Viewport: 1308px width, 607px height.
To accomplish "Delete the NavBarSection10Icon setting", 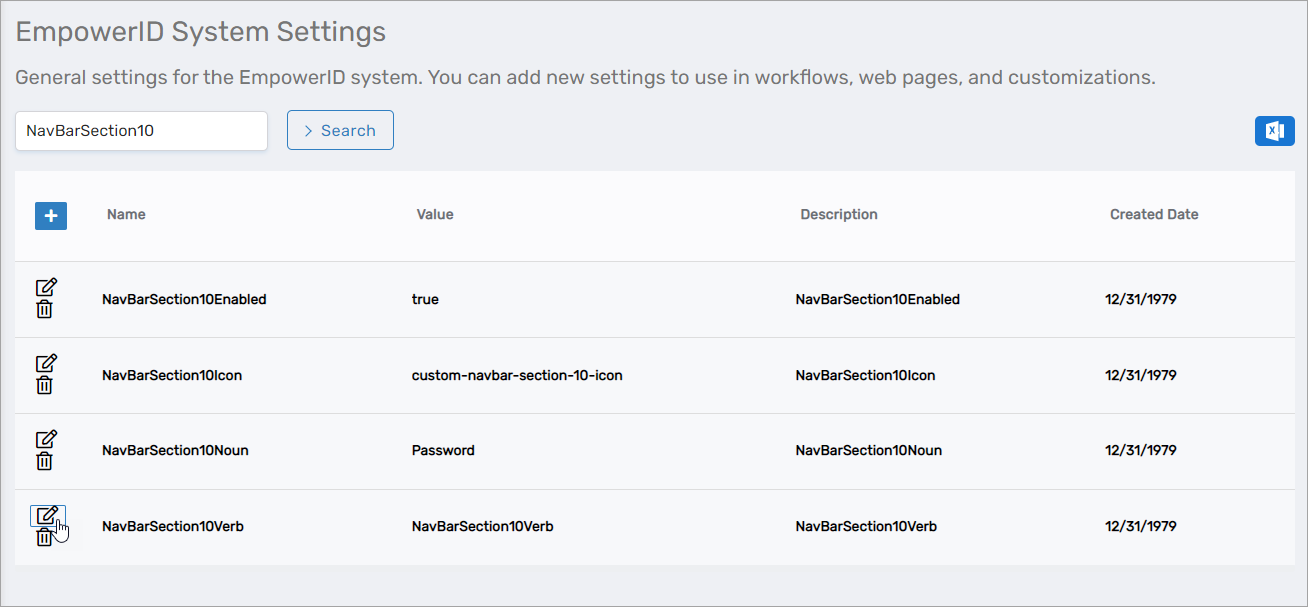I will click(45, 386).
